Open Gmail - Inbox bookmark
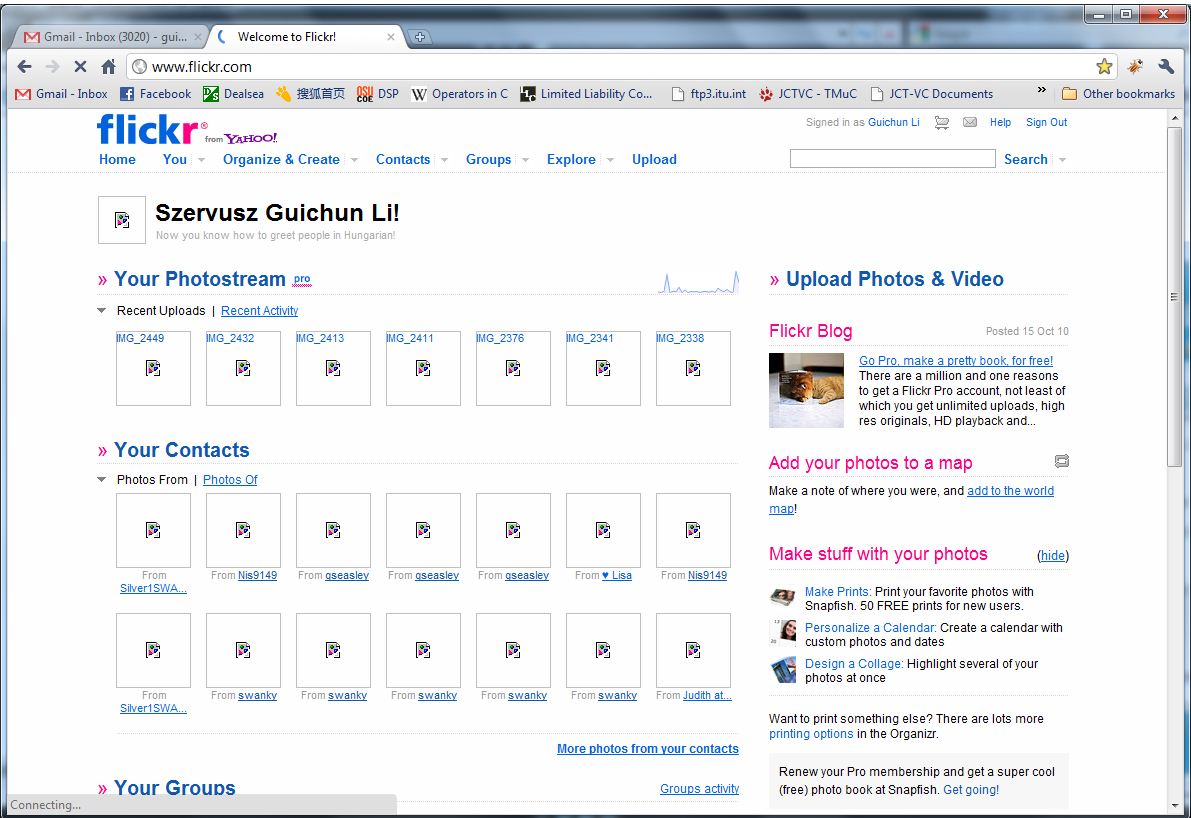 click(62, 94)
